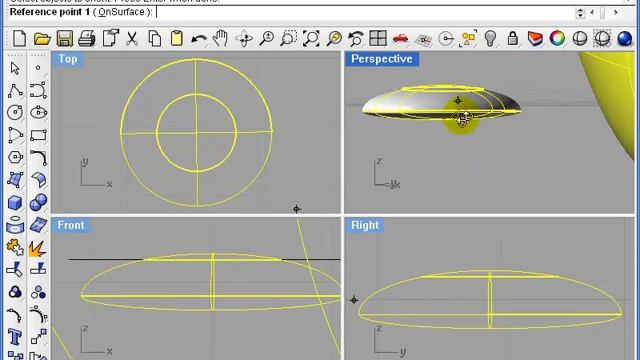Shade the viewport with the Shade sphere icon
The height and width of the screenshot is (360, 640).
(x=580, y=39)
